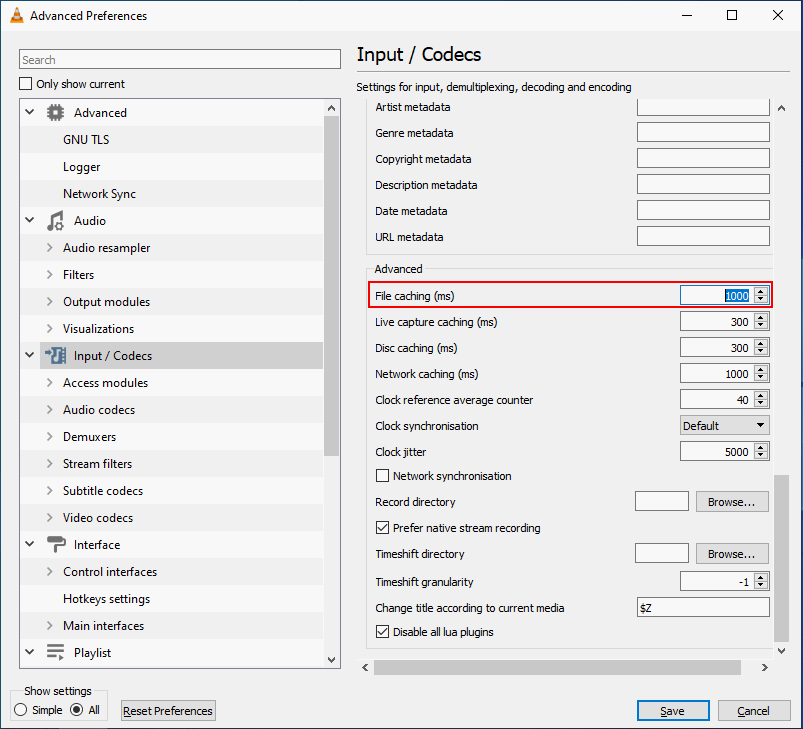Image resolution: width=803 pixels, height=729 pixels.
Task: Click the URL metadata field
Action: tap(703, 236)
